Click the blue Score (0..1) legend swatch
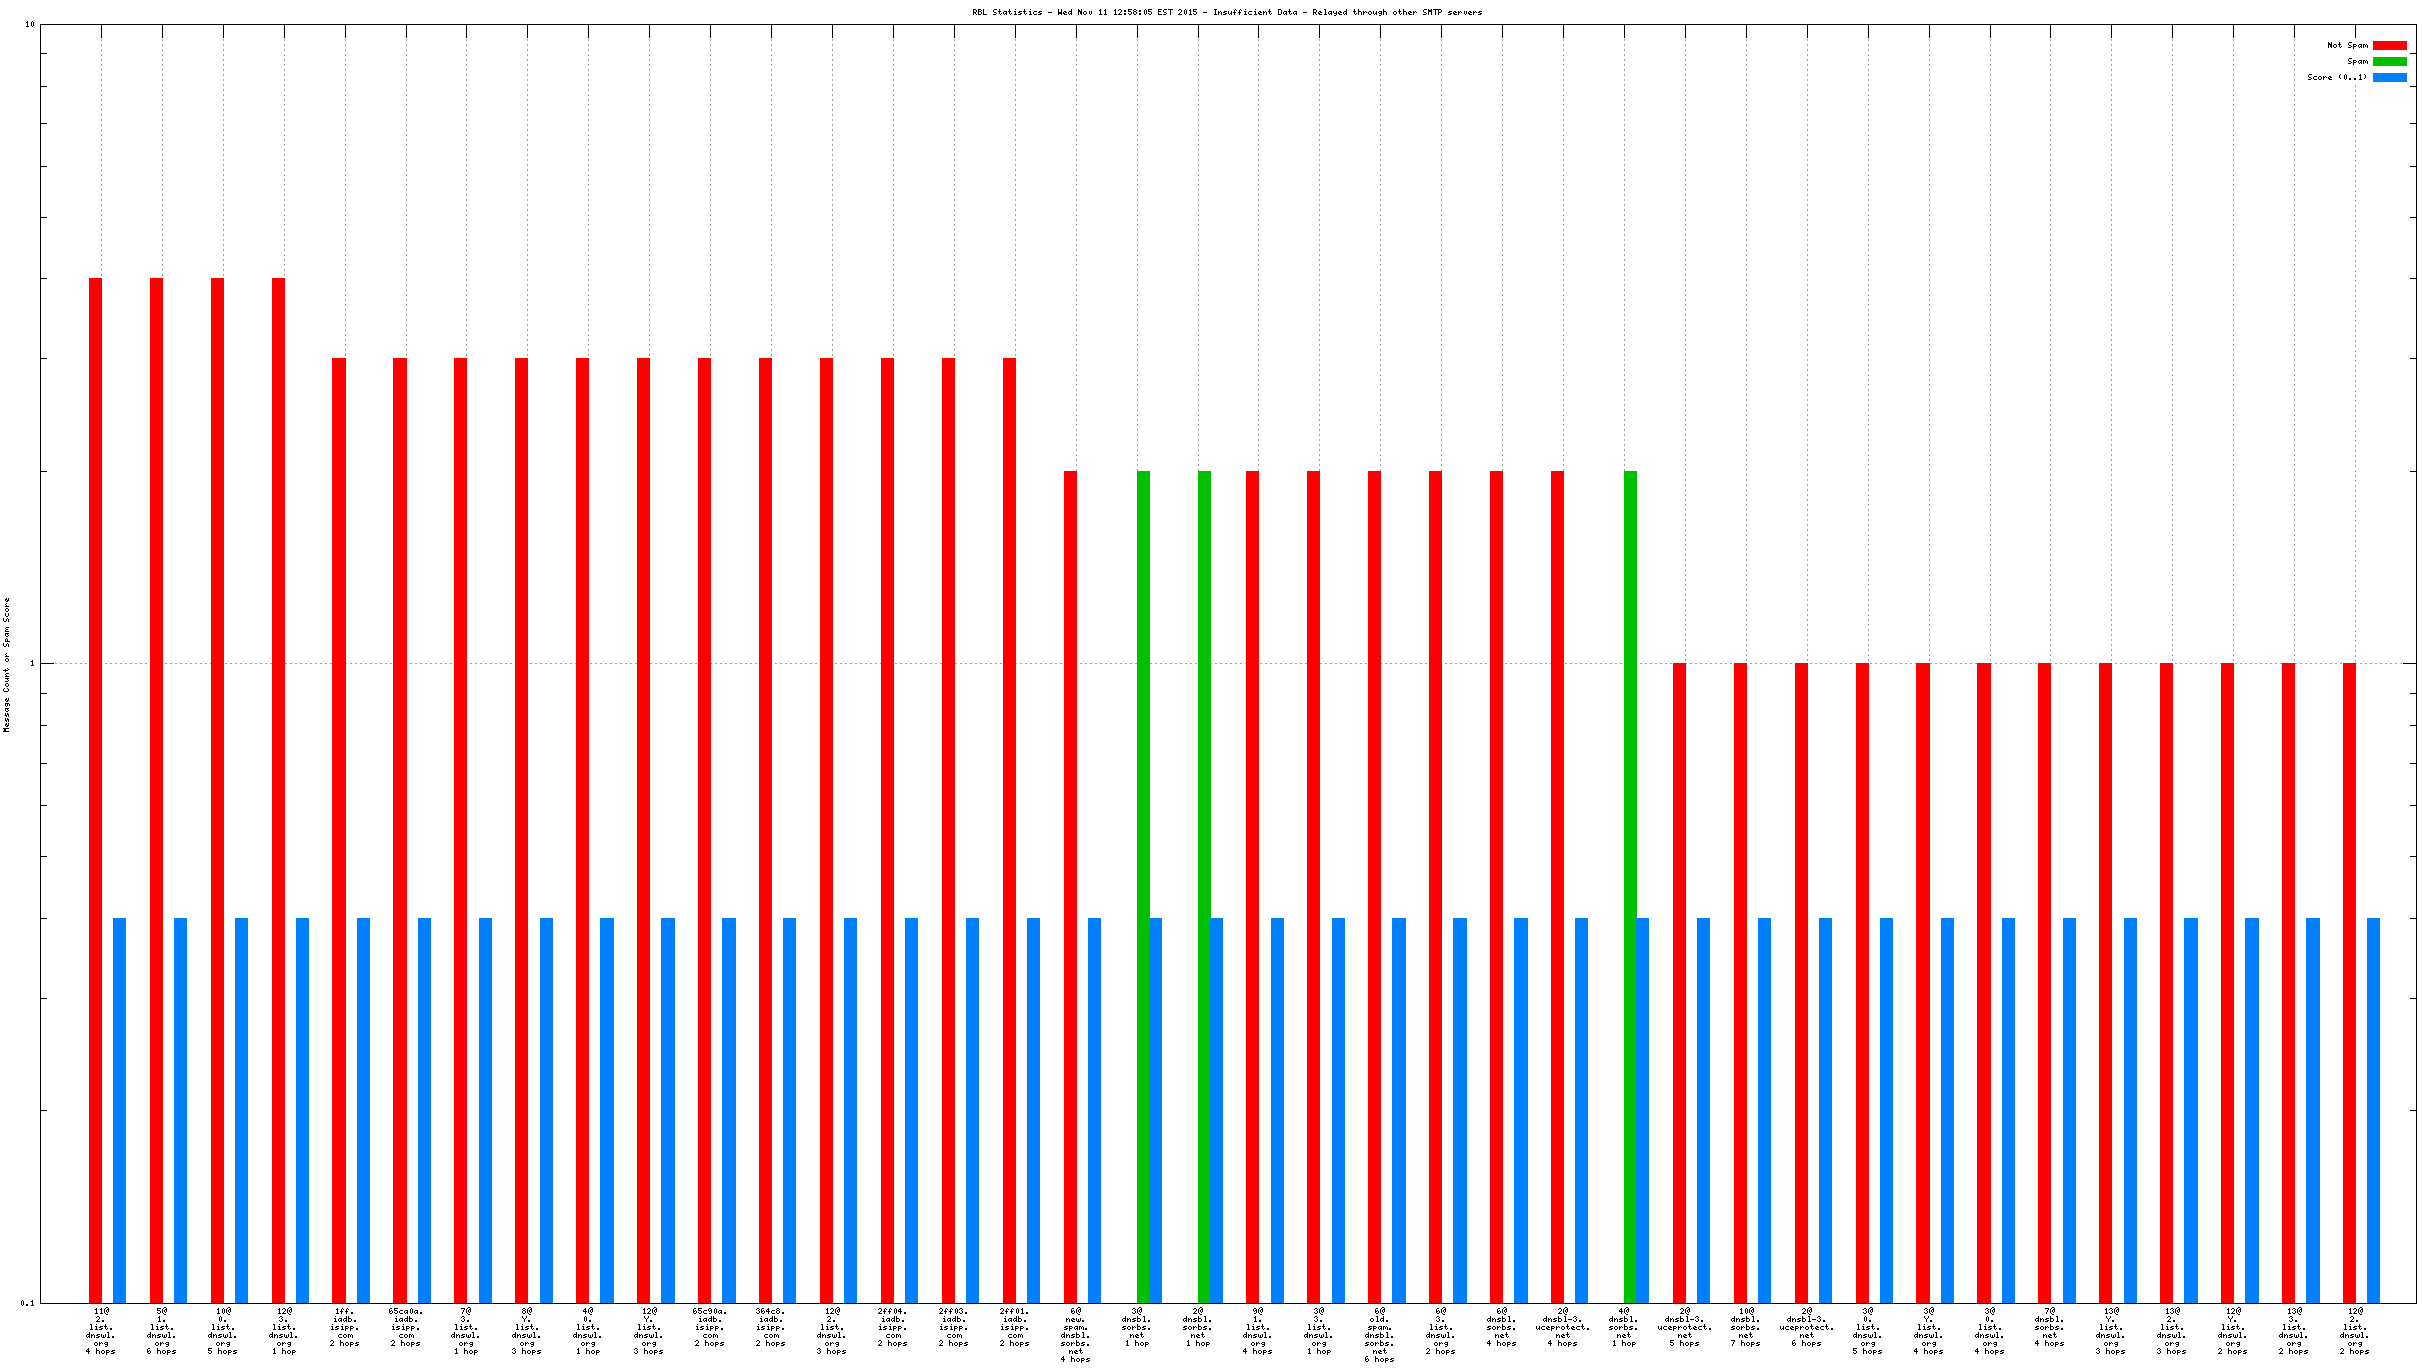Image resolution: width=2432 pixels, height=1368 pixels. tap(2389, 78)
